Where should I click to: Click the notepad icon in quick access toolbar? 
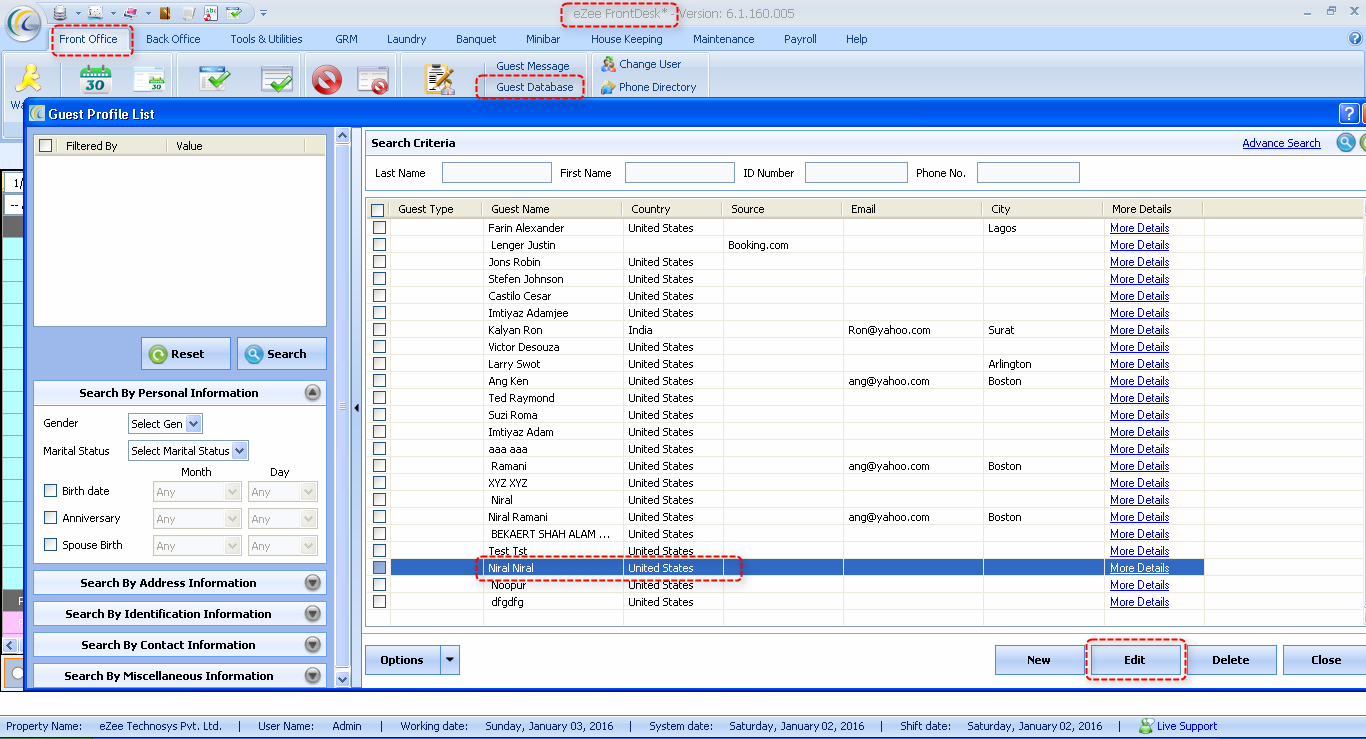pos(188,13)
